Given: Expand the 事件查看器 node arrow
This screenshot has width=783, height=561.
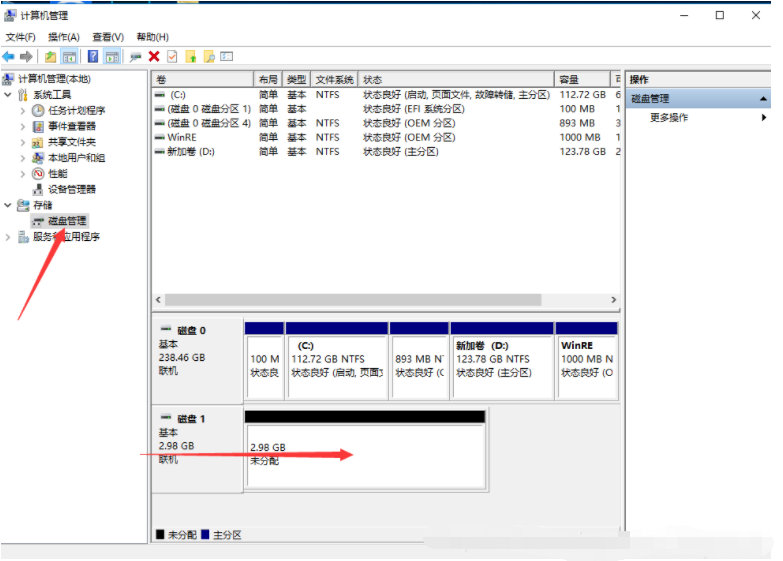Looking at the screenshot, I should coord(22,126).
